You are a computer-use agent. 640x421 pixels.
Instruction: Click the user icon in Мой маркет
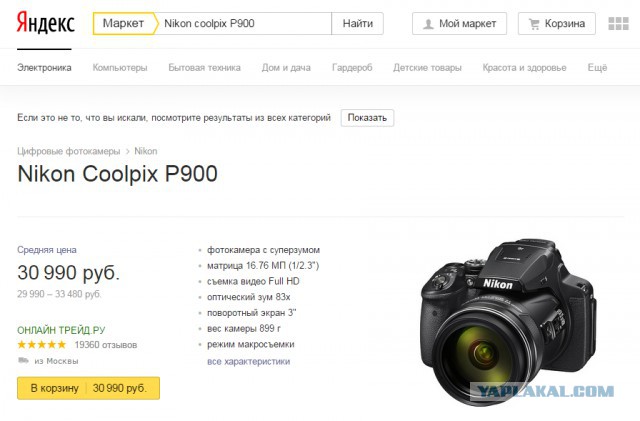coord(428,24)
